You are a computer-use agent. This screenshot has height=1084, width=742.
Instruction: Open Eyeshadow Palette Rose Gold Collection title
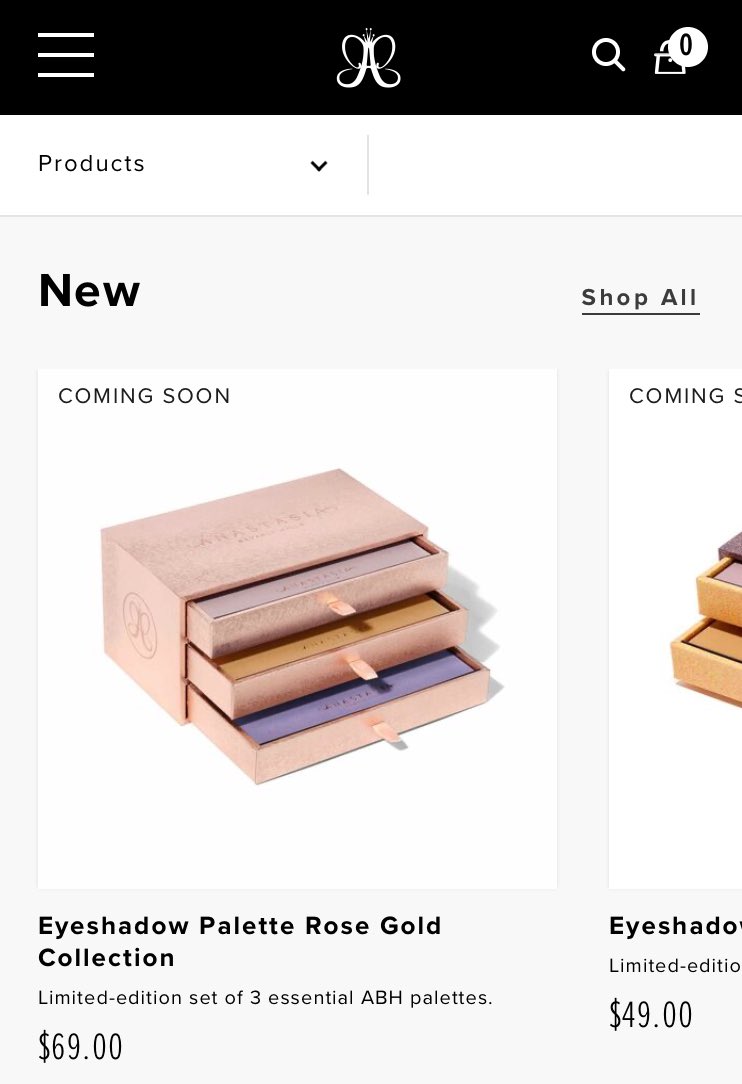pos(240,941)
